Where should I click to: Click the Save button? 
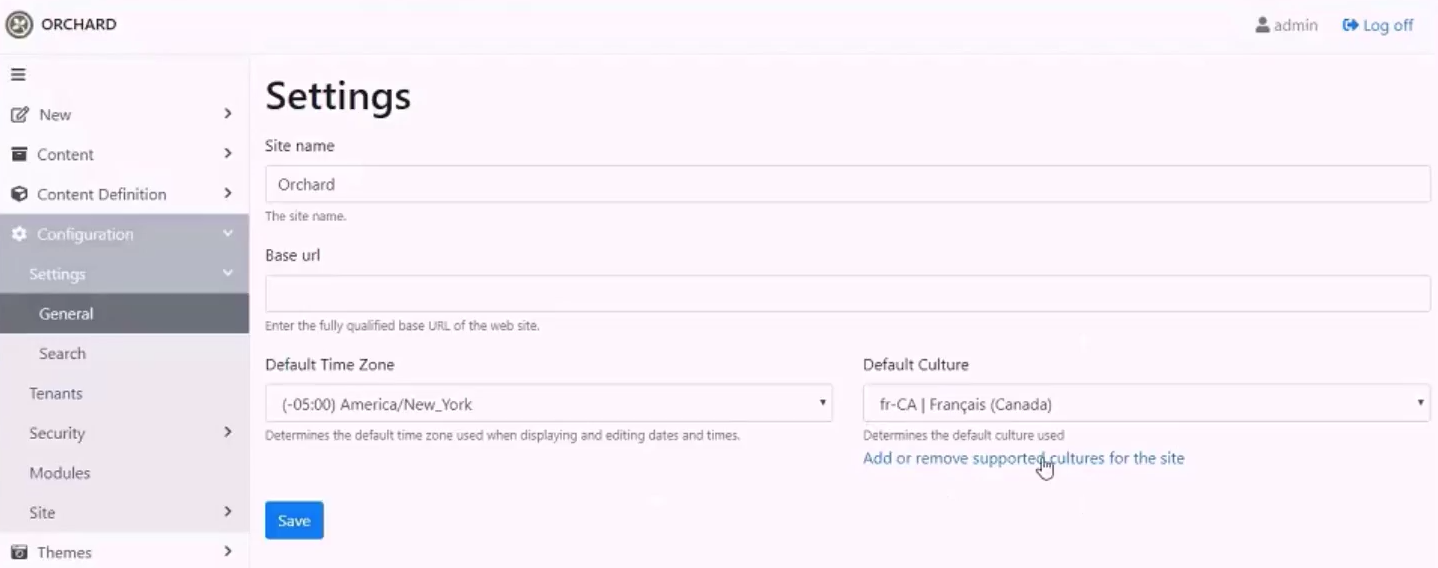[x=294, y=520]
